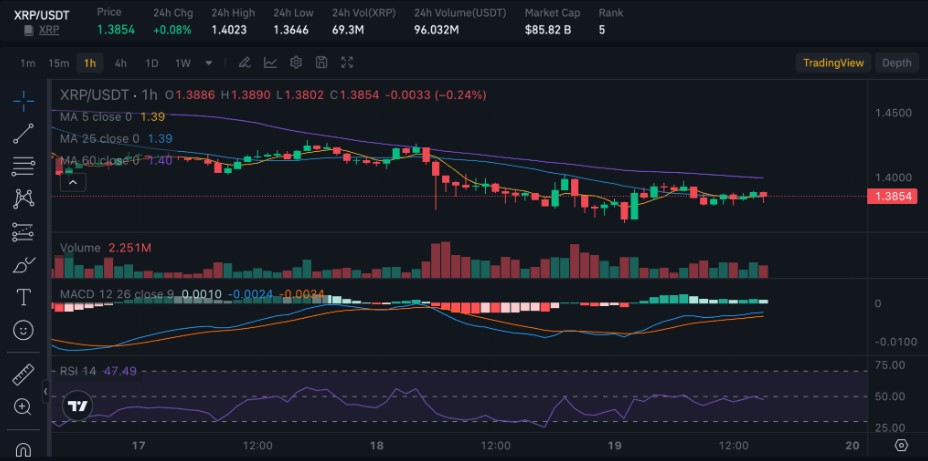Image resolution: width=928 pixels, height=461 pixels.
Task: Click the 1.4500 price axis label
Action: pyautogui.click(x=893, y=112)
